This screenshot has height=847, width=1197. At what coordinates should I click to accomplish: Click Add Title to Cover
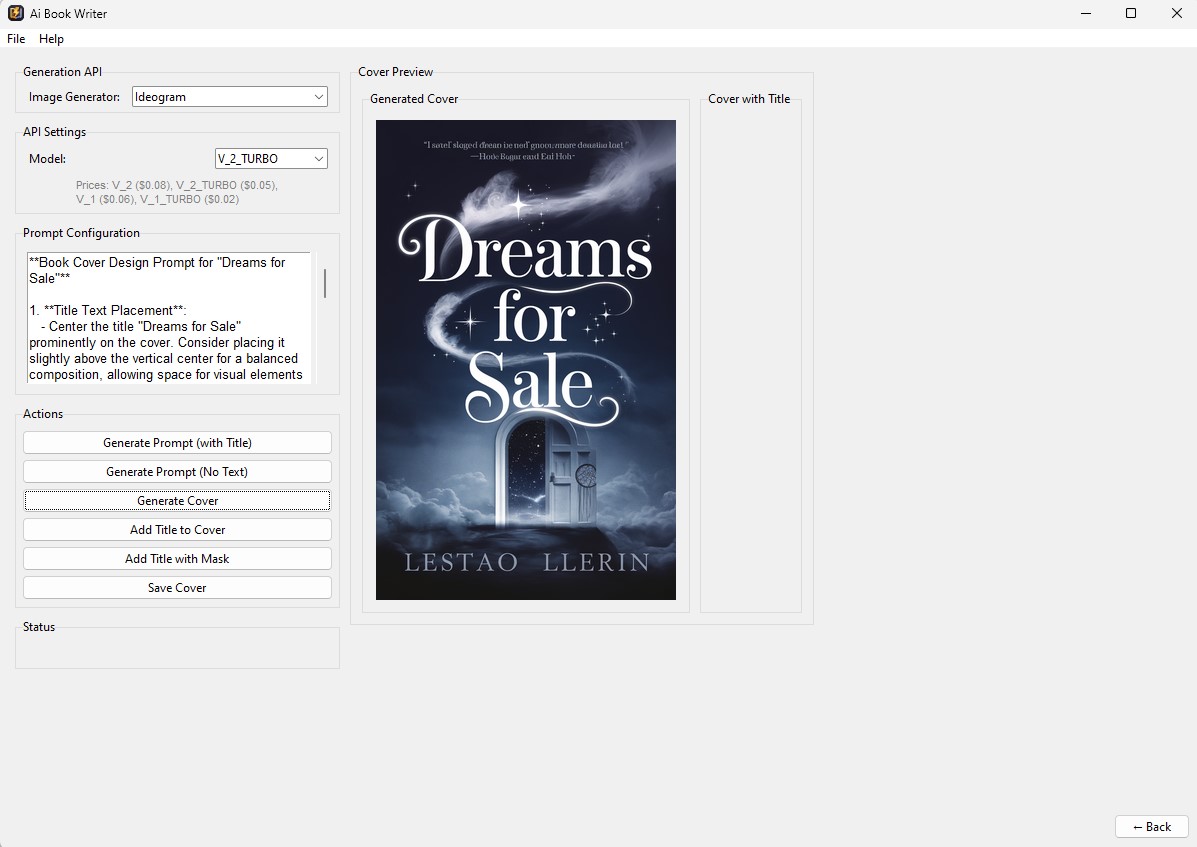177,529
